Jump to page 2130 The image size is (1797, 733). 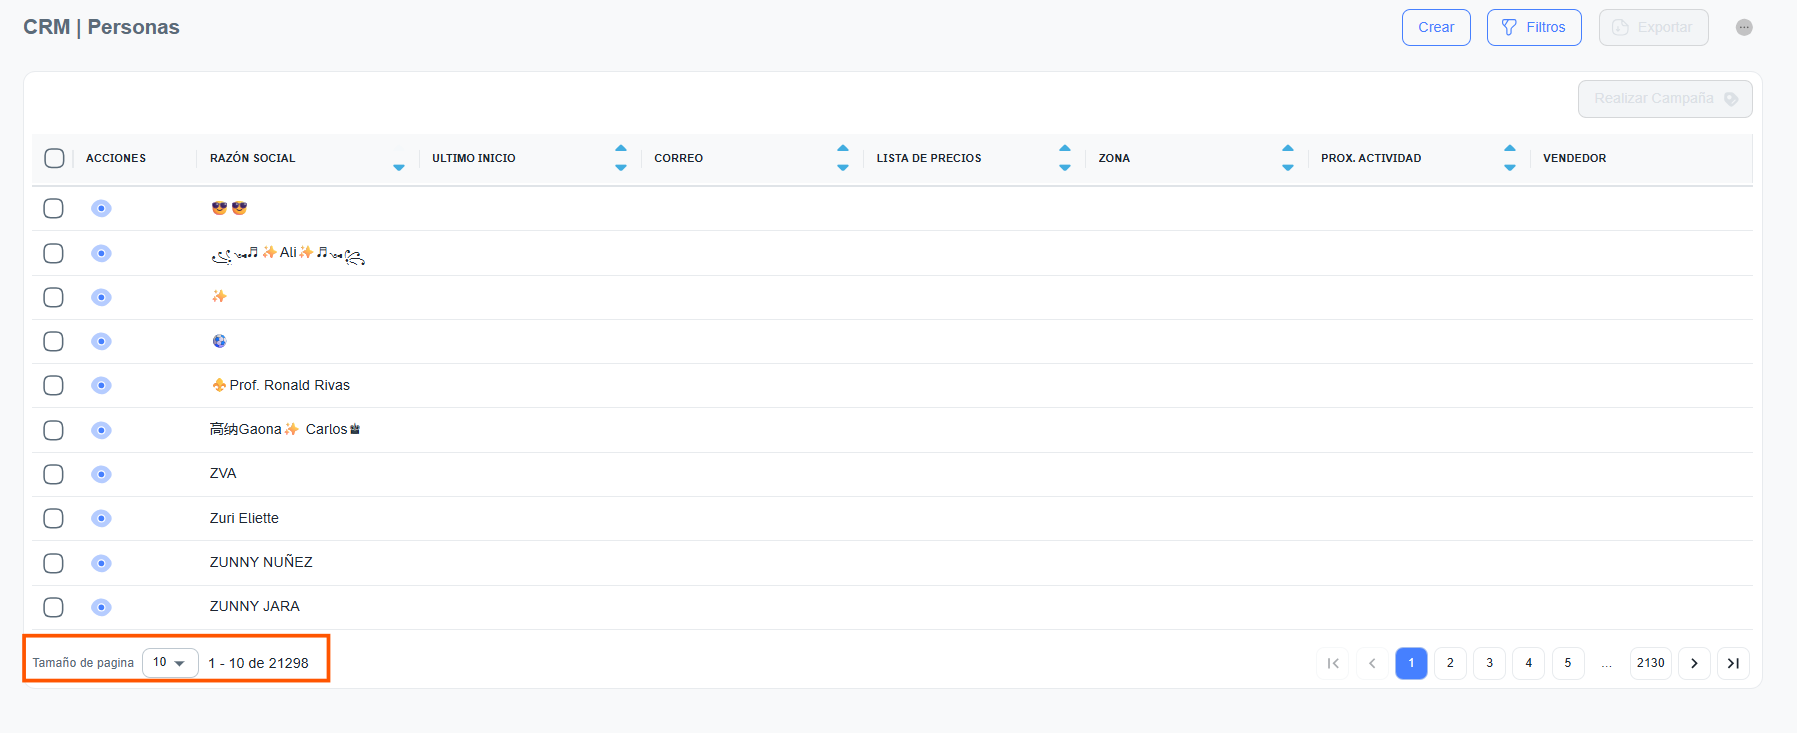[1650, 663]
